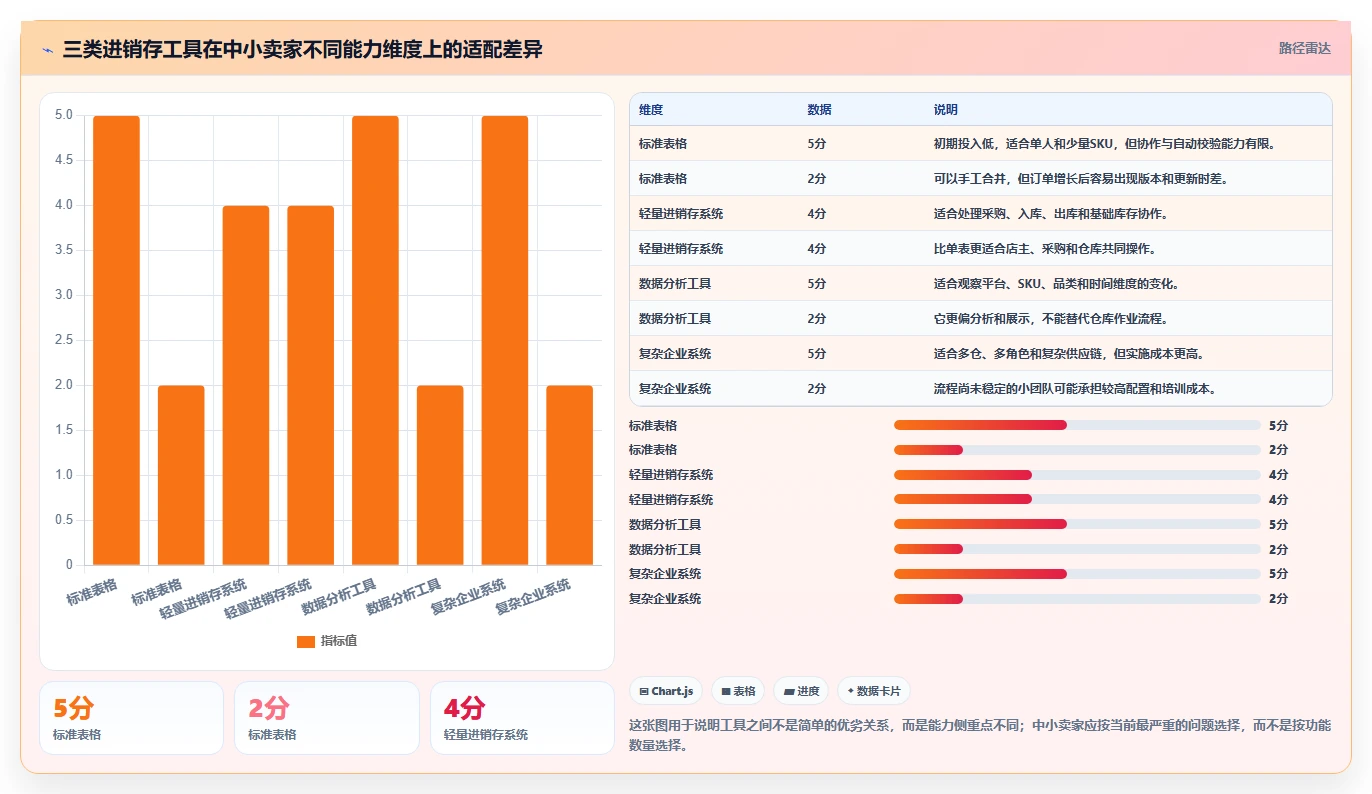Select the 数据卡片 tag chip
Screen dimensions: 1372x794
(x=874, y=691)
